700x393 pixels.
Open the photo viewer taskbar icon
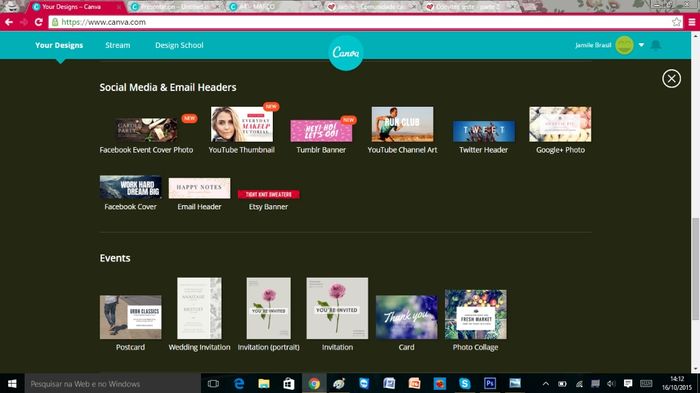click(x=515, y=384)
